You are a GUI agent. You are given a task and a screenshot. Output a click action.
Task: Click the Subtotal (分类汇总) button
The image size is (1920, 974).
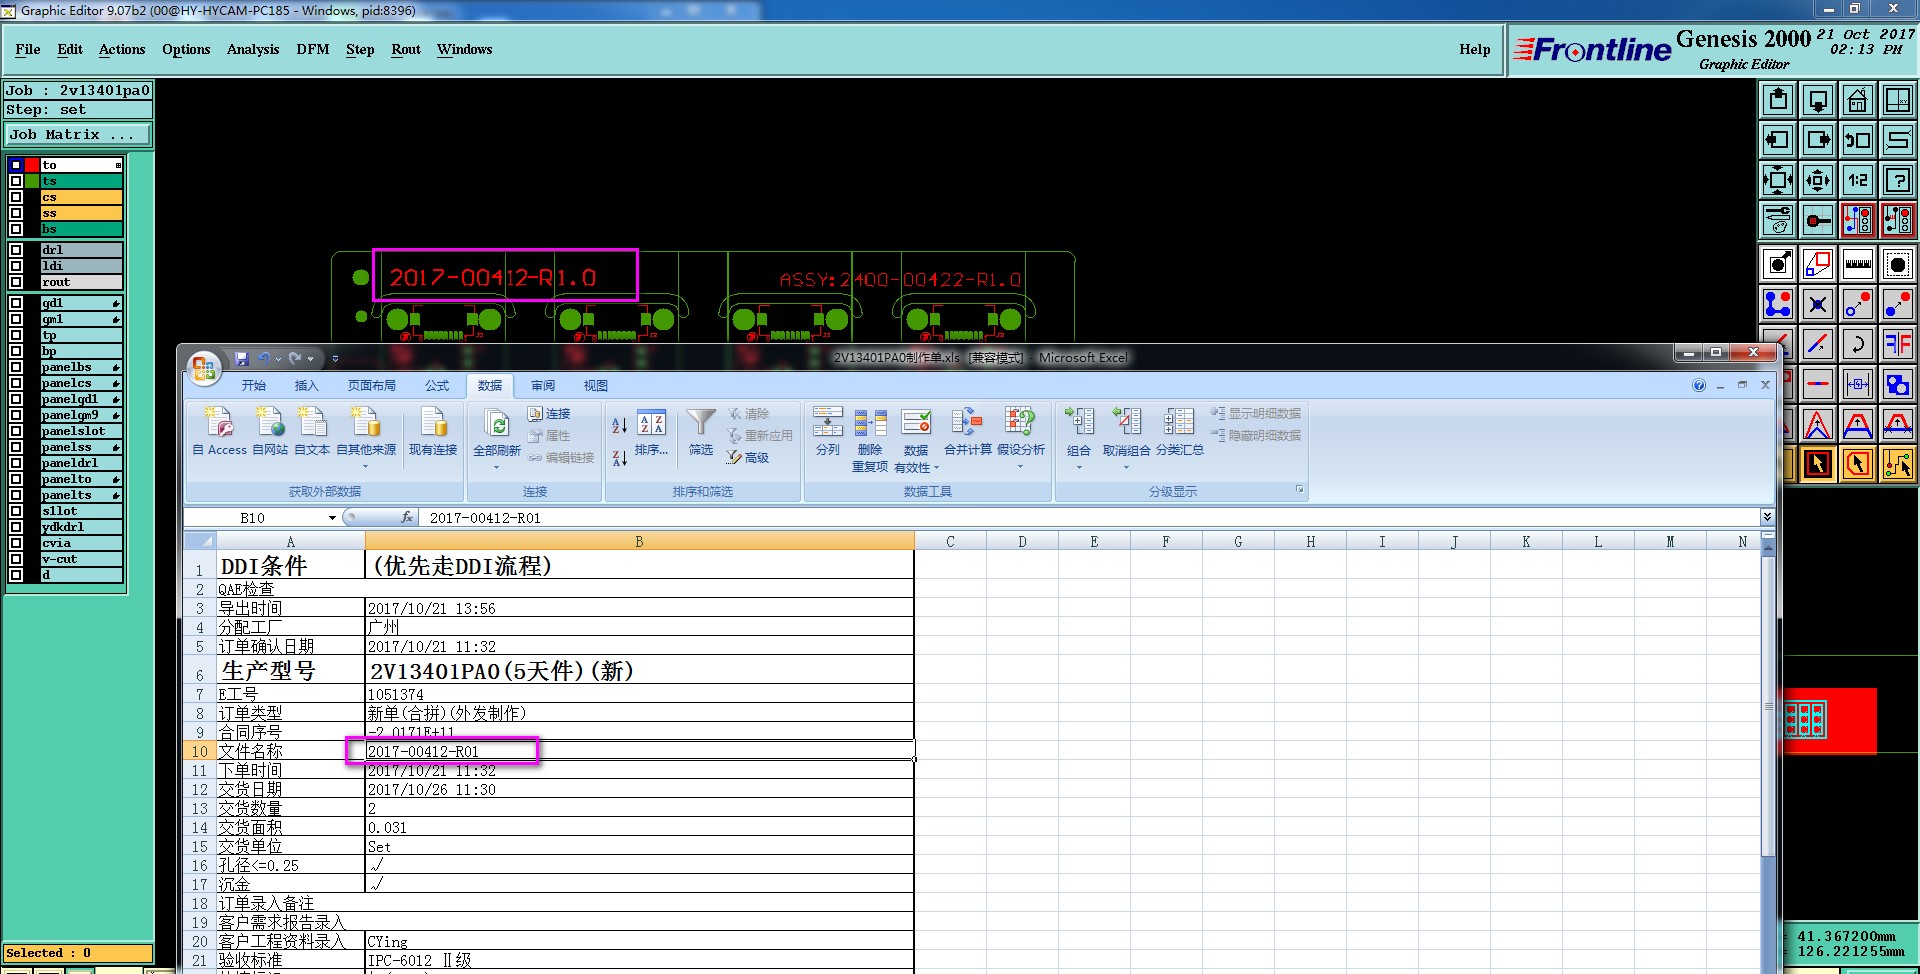pos(1180,432)
